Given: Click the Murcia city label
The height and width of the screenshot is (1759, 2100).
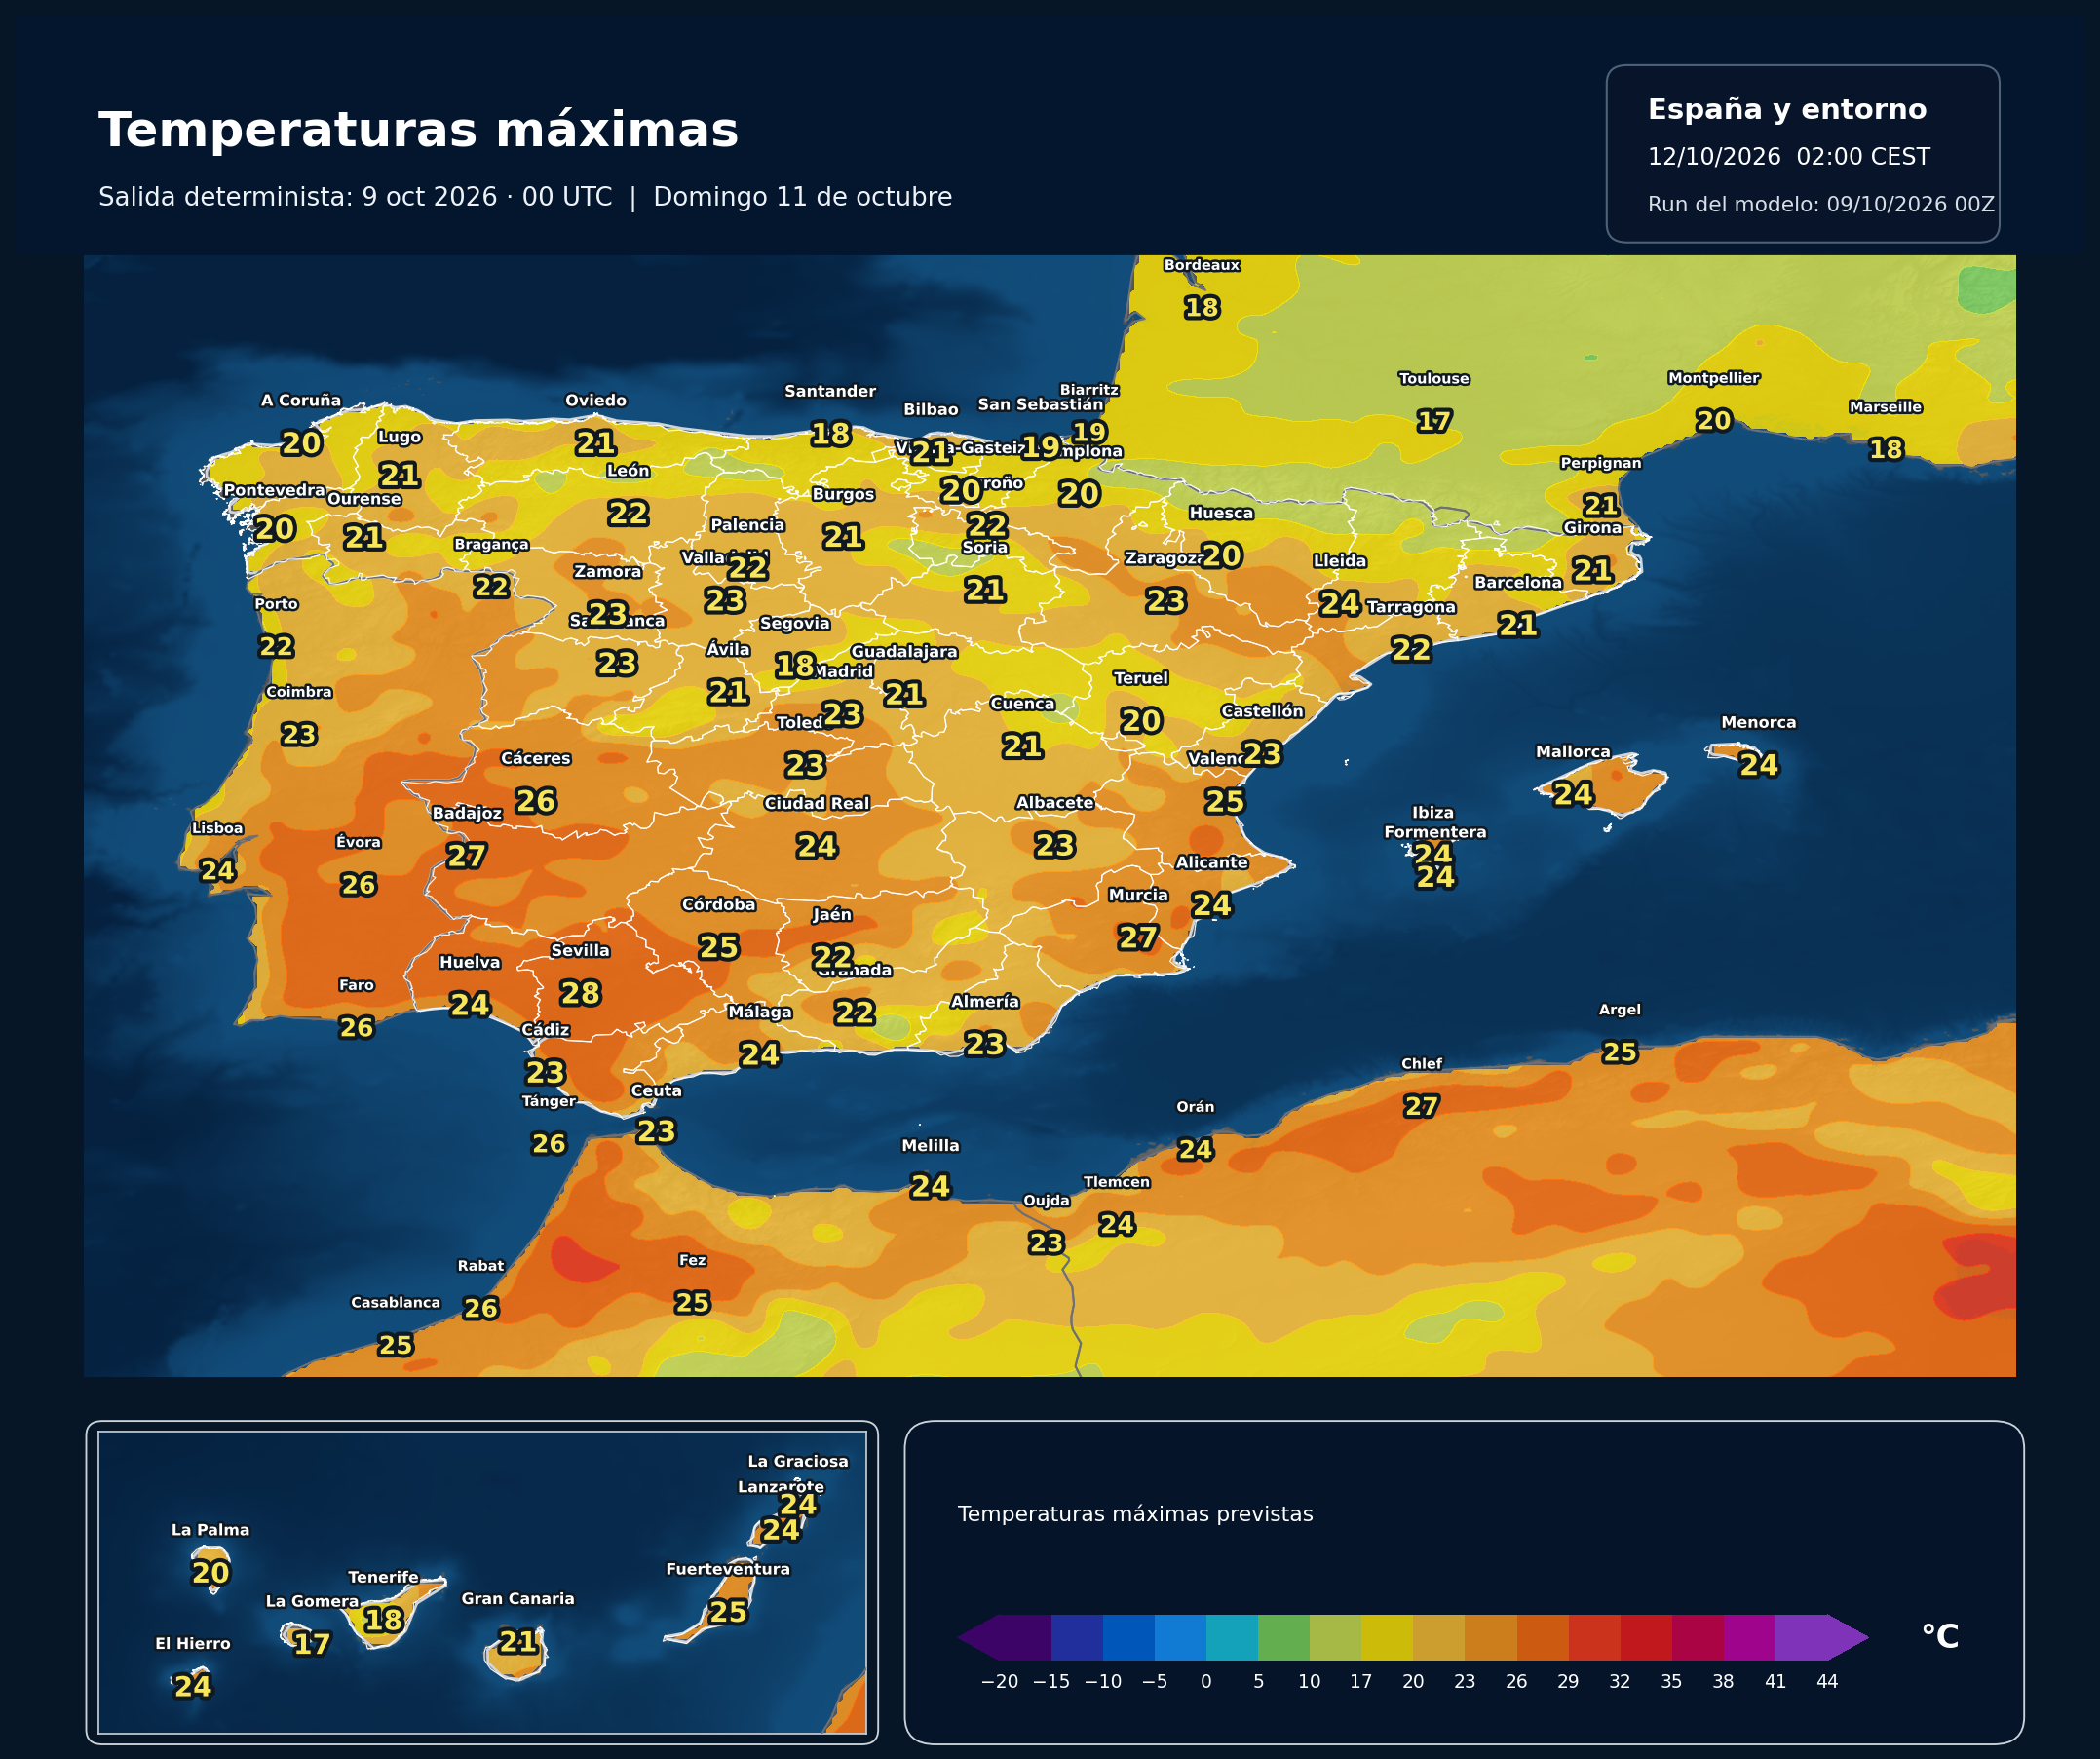Looking at the screenshot, I should (1138, 895).
